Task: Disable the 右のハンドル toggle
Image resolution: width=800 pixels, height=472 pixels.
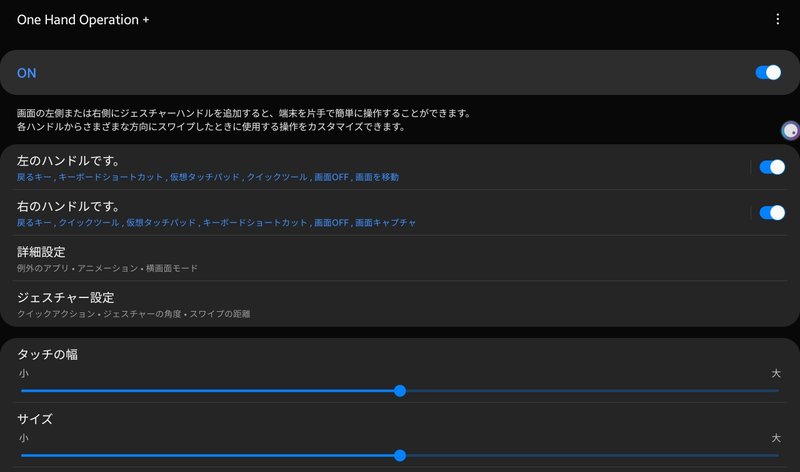Action: (x=772, y=212)
